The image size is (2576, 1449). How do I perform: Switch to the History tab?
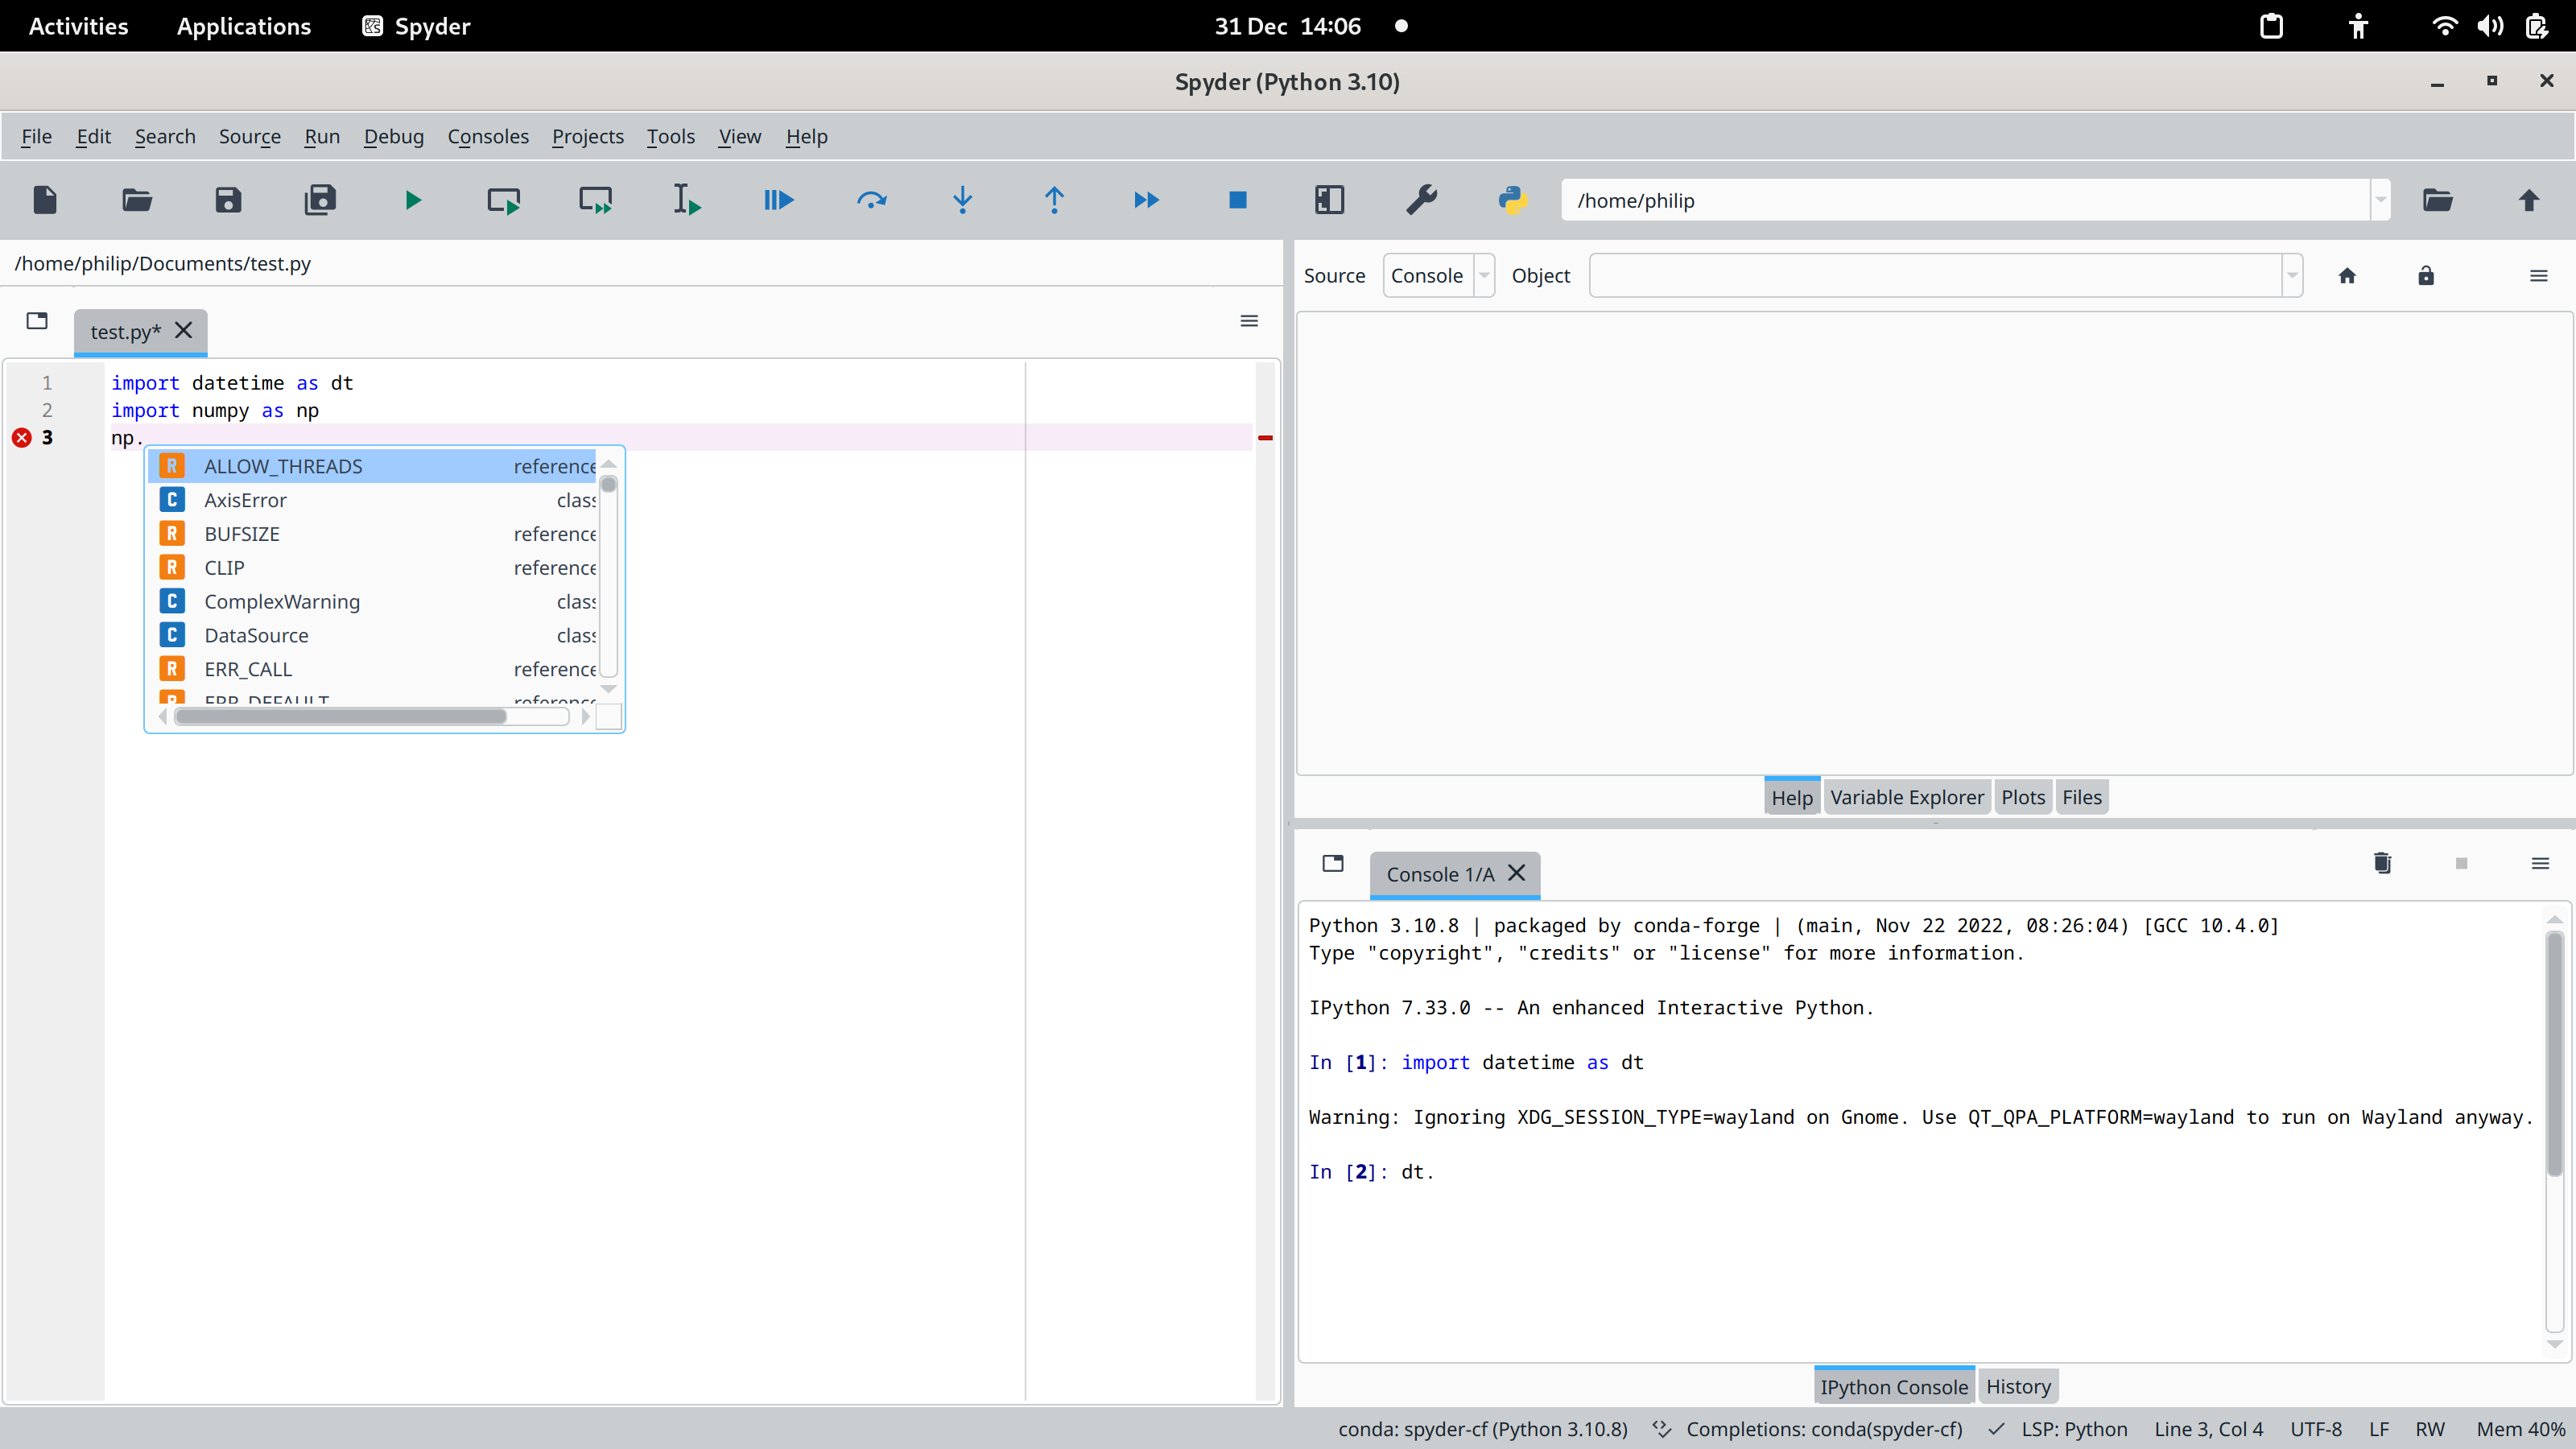(2017, 1386)
